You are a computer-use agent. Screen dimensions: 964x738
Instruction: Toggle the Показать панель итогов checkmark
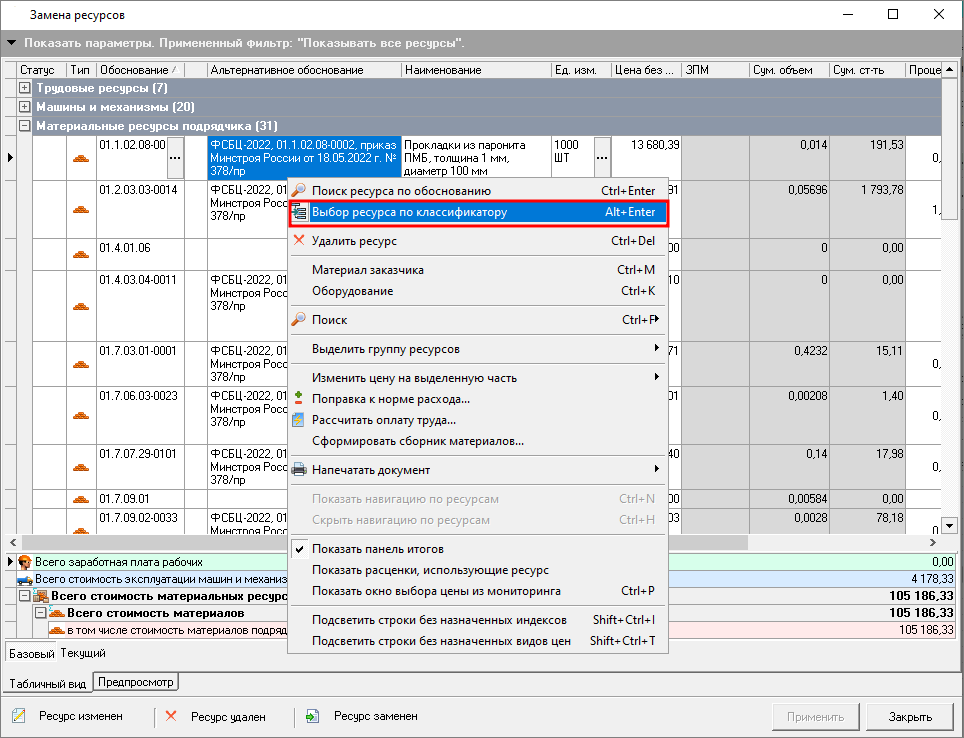tap(298, 549)
